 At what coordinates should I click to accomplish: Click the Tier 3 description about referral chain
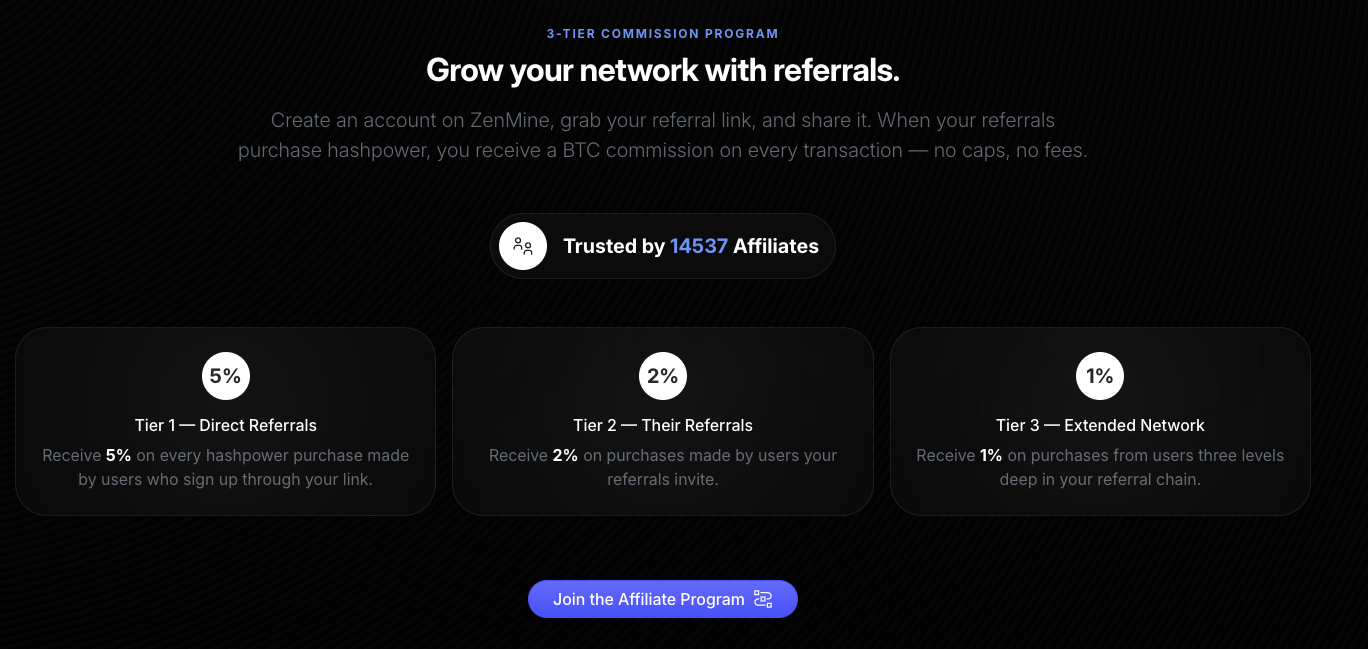(x=1100, y=468)
